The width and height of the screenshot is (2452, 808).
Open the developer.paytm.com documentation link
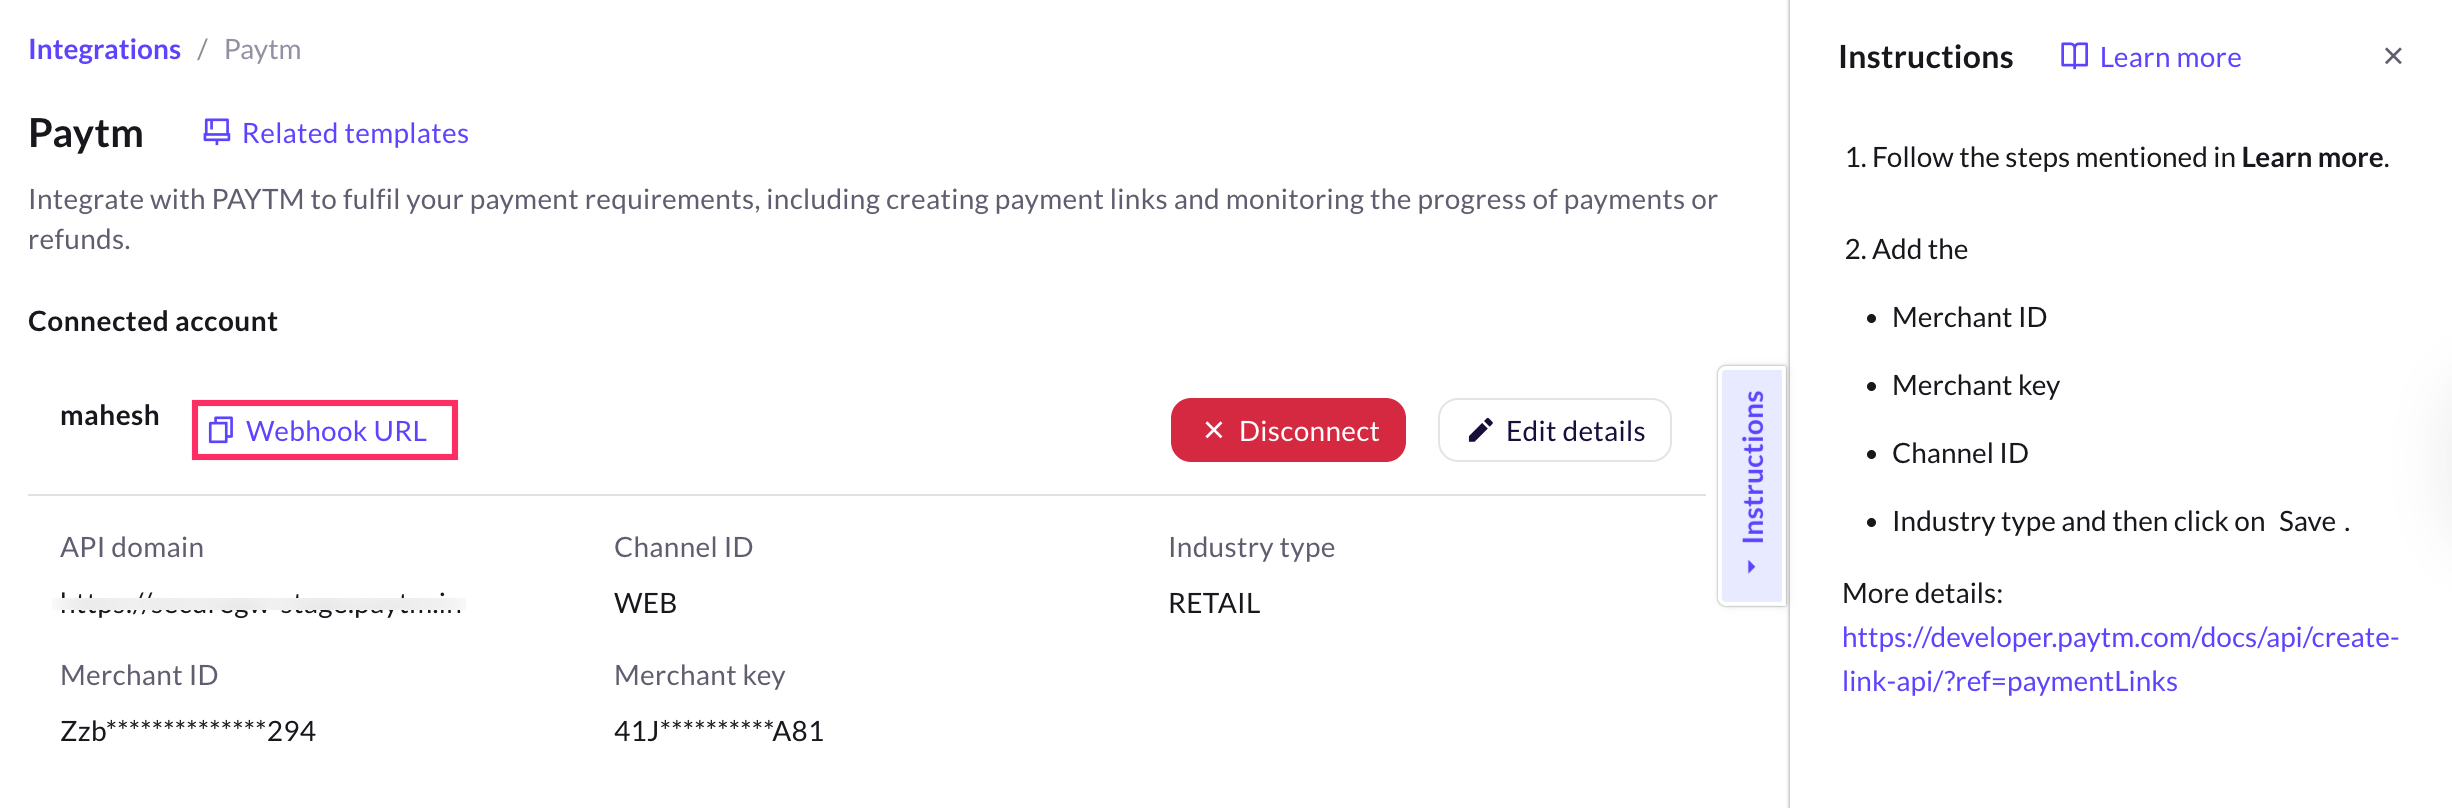tap(2119, 659)
